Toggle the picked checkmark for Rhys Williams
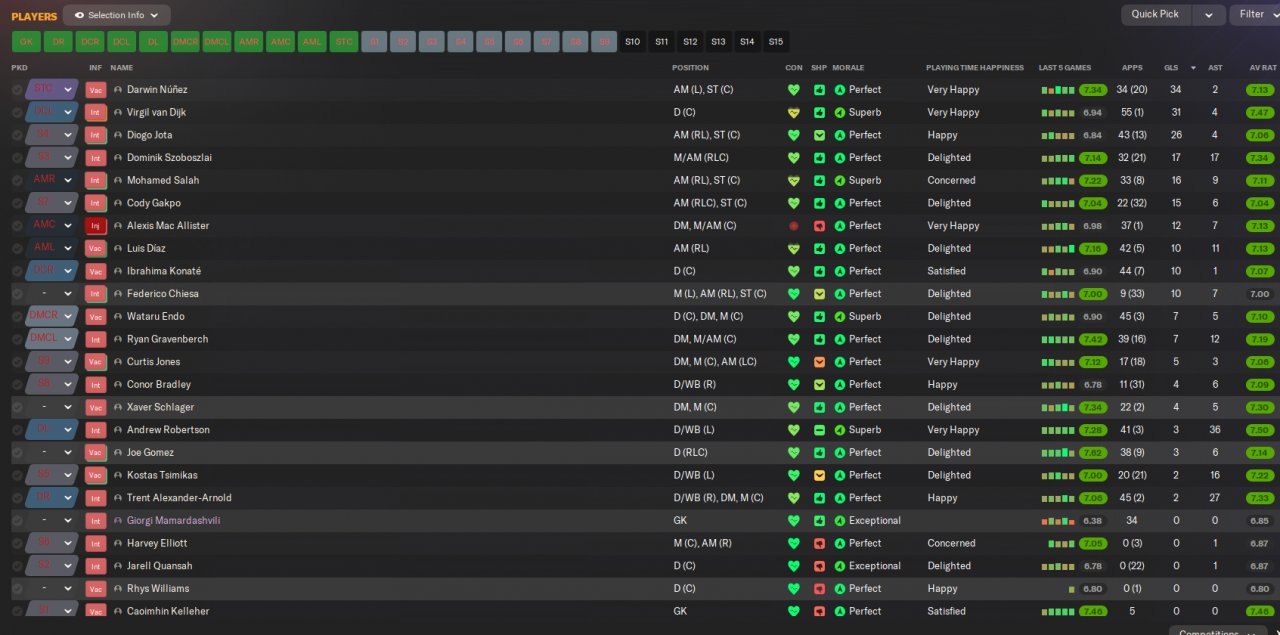This screenshot has width=1280, height=635. coord(17,589)
